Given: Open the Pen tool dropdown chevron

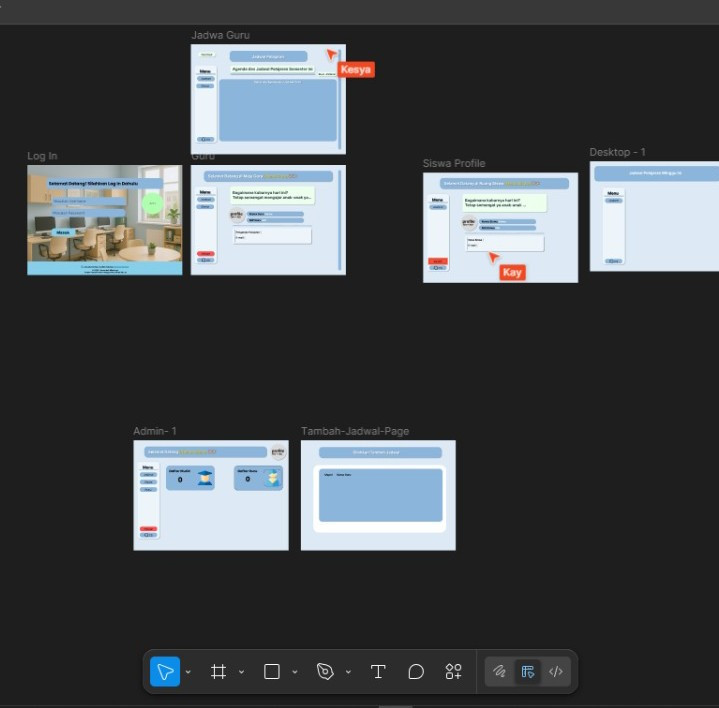Looking at the screenshot, I should (x=348, y=672).
